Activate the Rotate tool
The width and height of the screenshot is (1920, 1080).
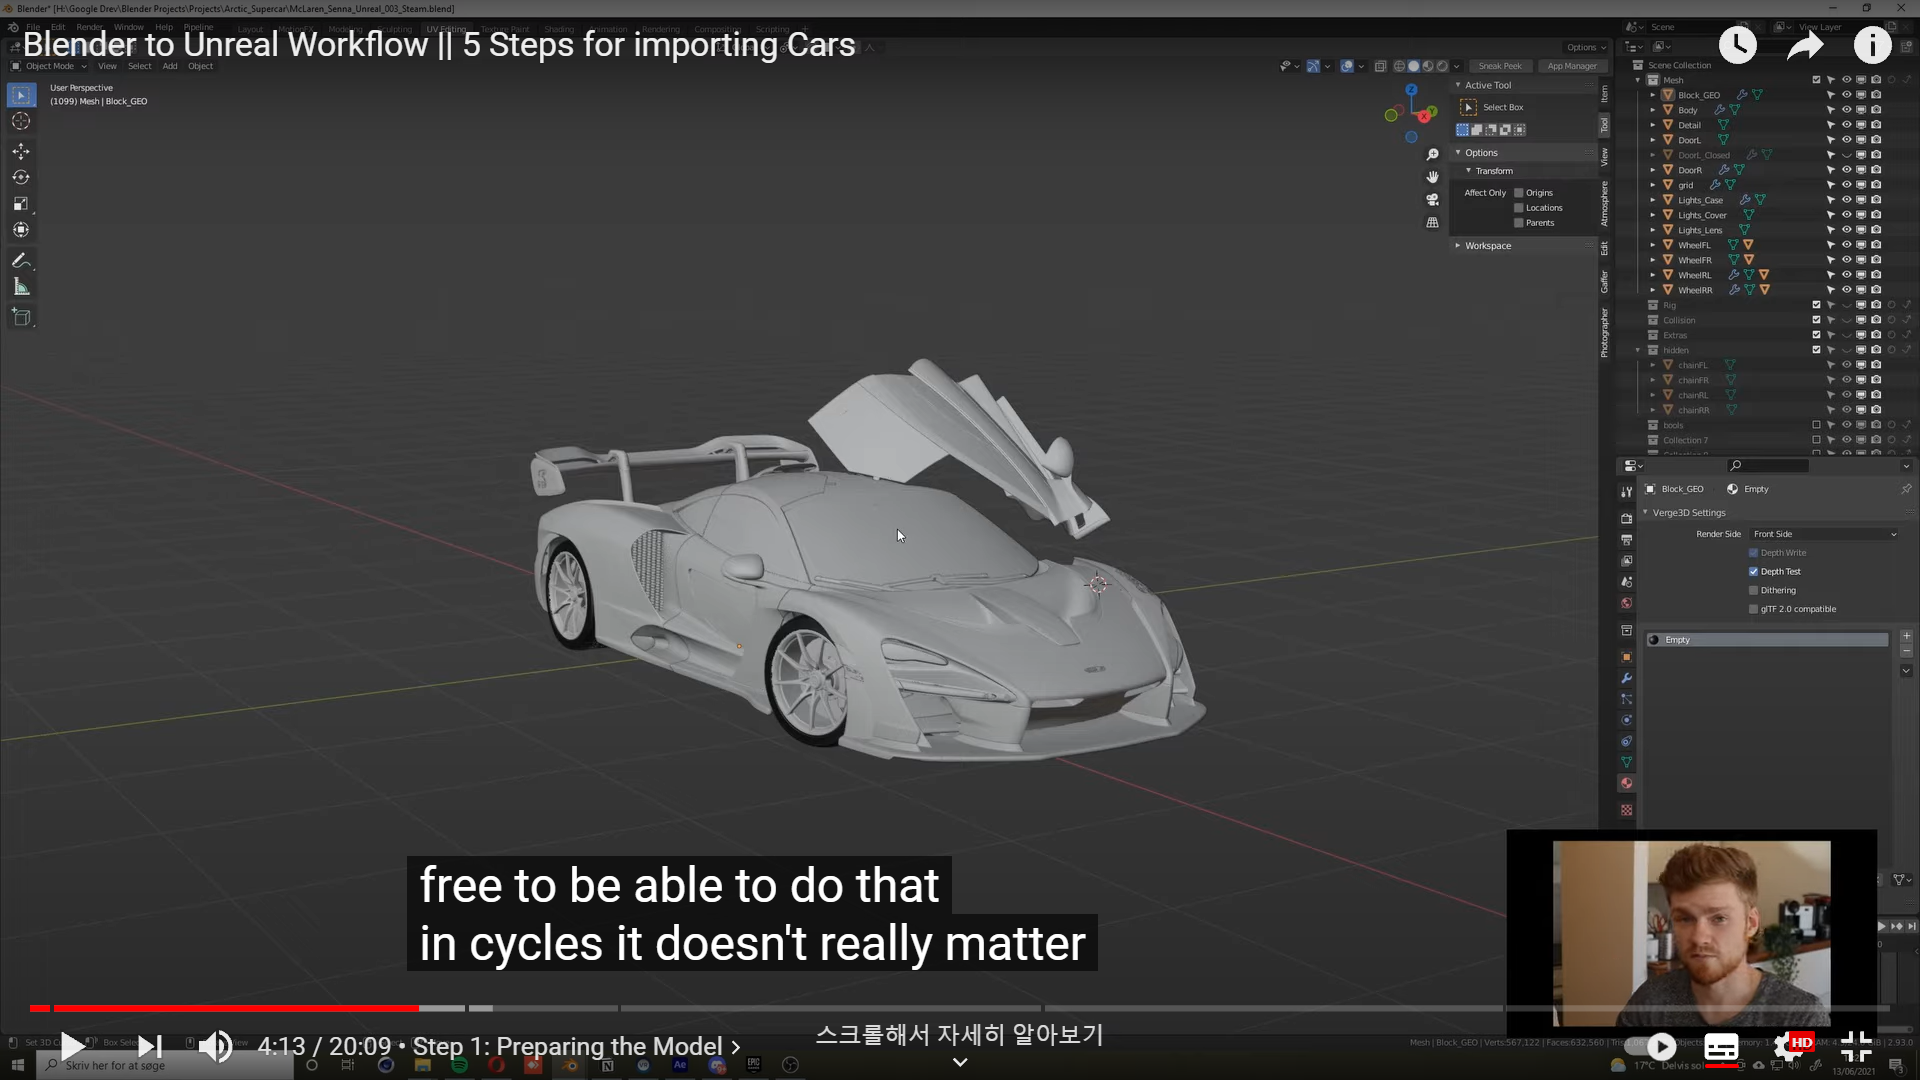click(21, 177)
